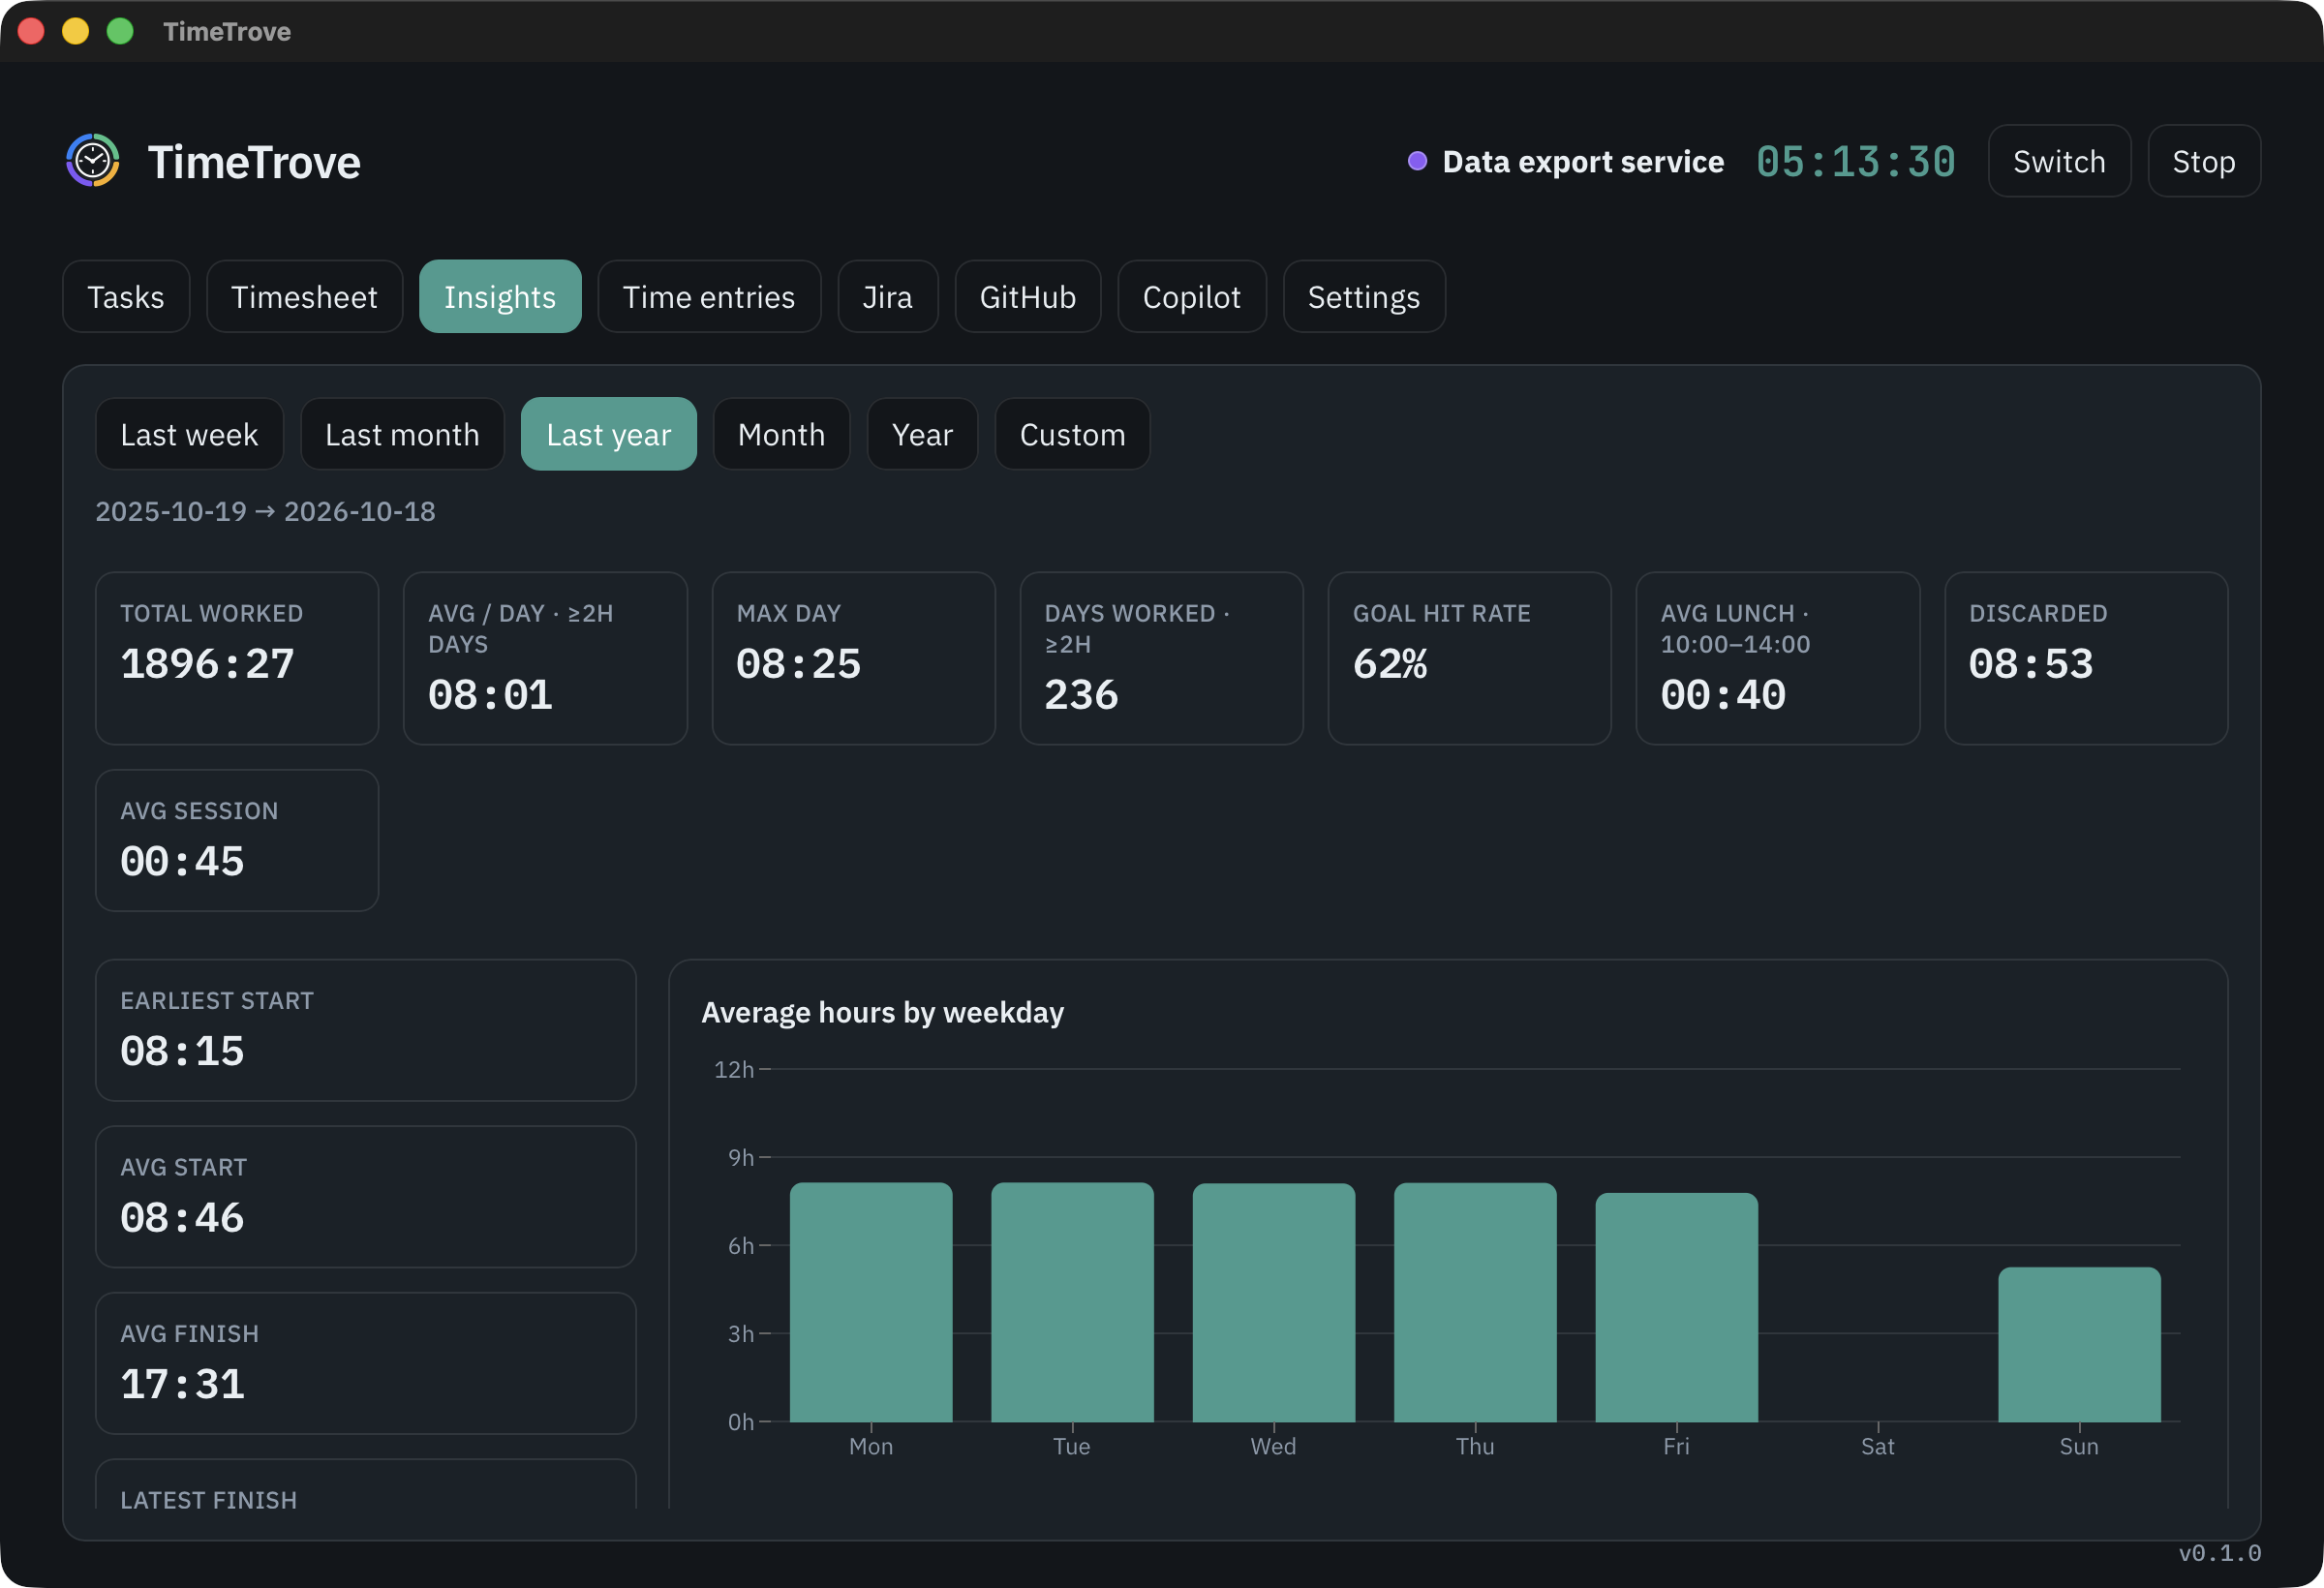Click the Avg / Day 08:01 card
This screenshot has width=2324, height=1588.
pyautogui.click(x=545, y=658)
